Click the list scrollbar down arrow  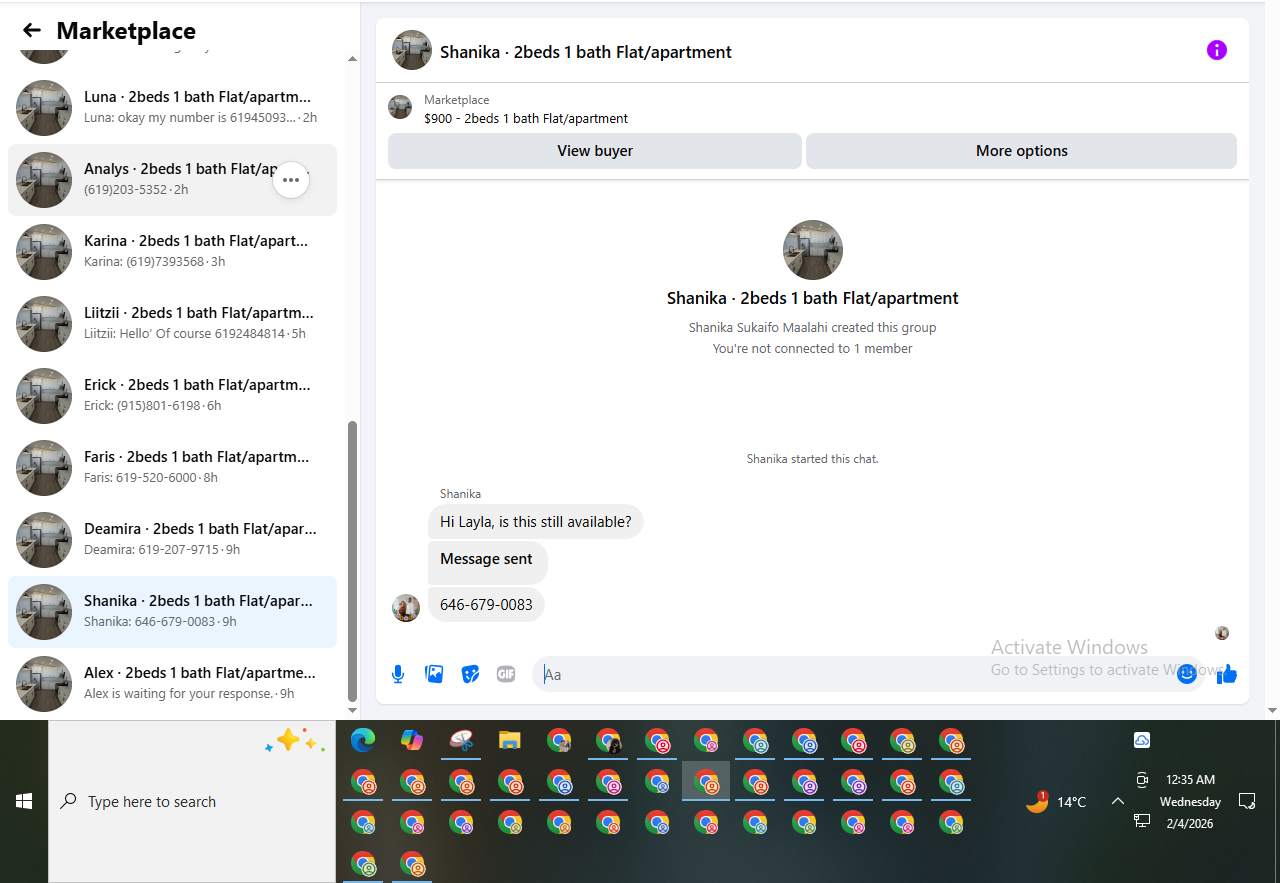(x=352, y=710)
